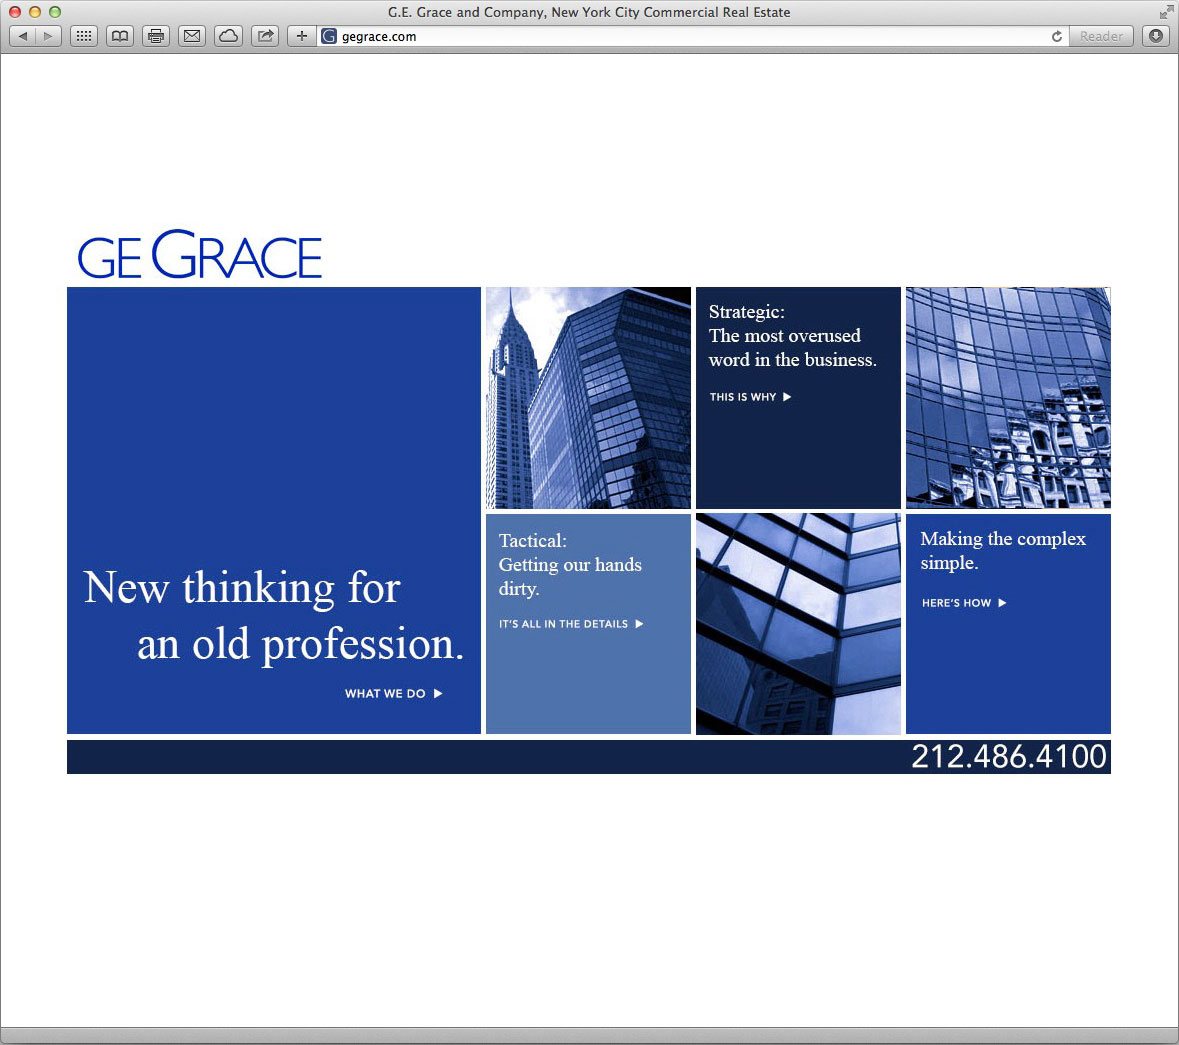Image resolution: width=1179 pixels, height=1045 pixels.
Task: Click the Reader button in address bar
Action: click(x=1101, y=36)
